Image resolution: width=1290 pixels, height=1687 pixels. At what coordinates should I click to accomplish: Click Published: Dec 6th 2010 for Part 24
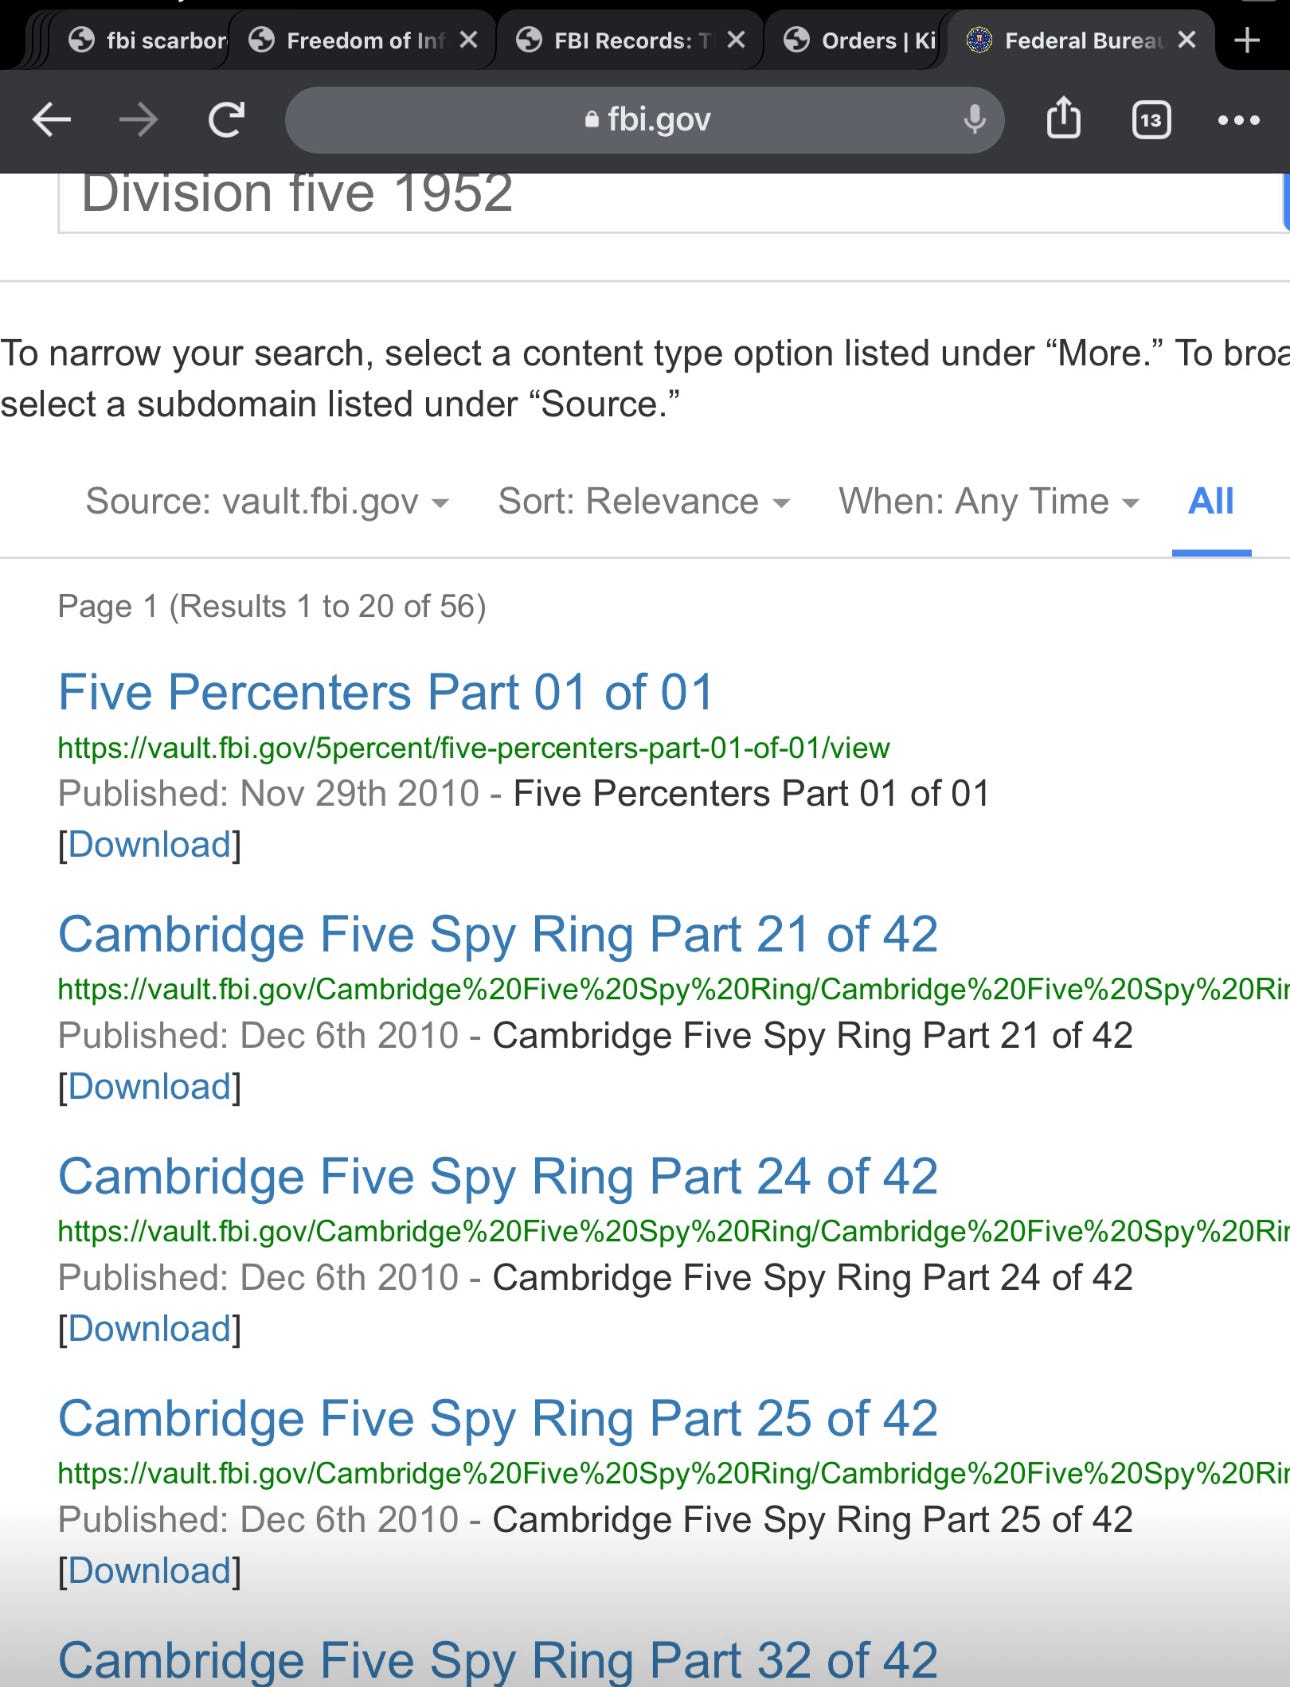point(258,1278)
